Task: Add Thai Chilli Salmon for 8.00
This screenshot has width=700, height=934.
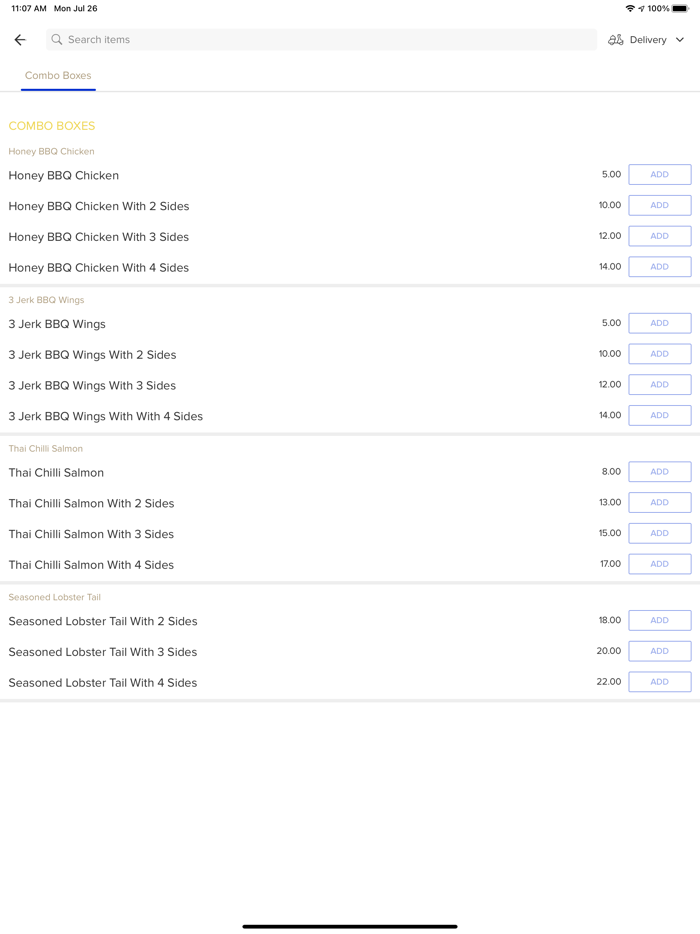Action: pyautogui.click(x=659, y=472)
